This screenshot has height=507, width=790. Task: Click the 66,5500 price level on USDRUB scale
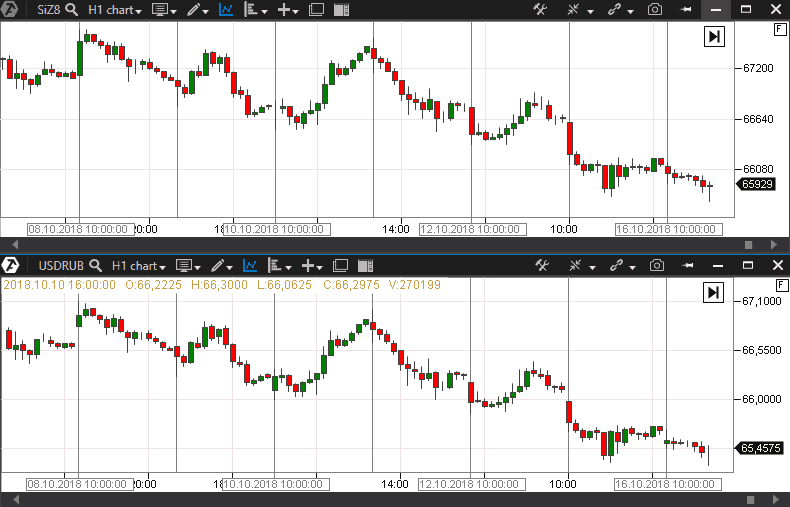pyautogui.click(x=761, y=350)
